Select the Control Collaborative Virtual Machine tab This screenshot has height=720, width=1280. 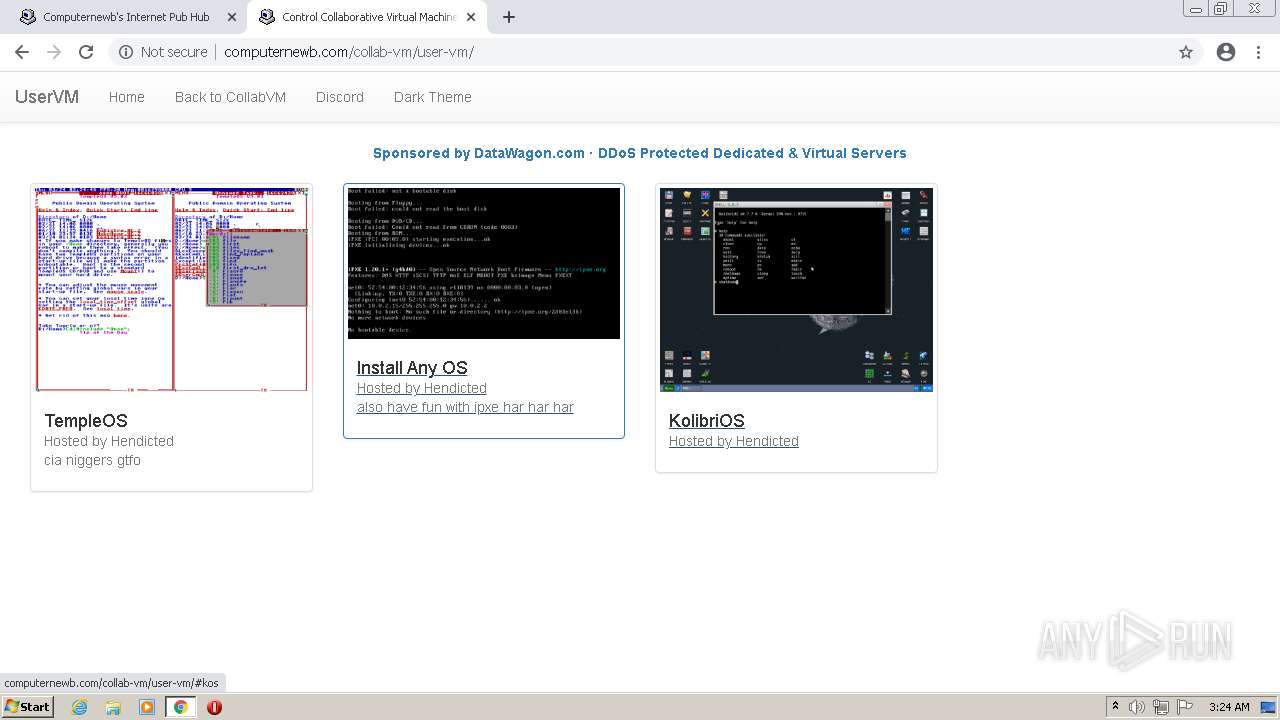click(x=367, y=17)
